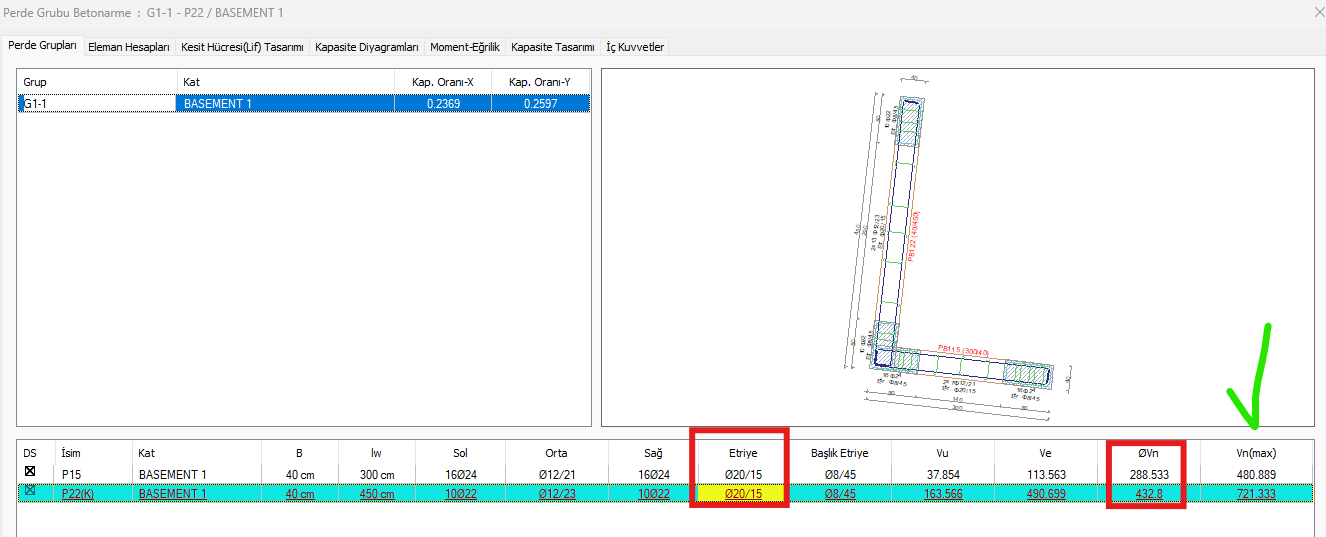Click the yellow Etriye cell of P22(K)

pyautogui.click(x=742, y=494)
